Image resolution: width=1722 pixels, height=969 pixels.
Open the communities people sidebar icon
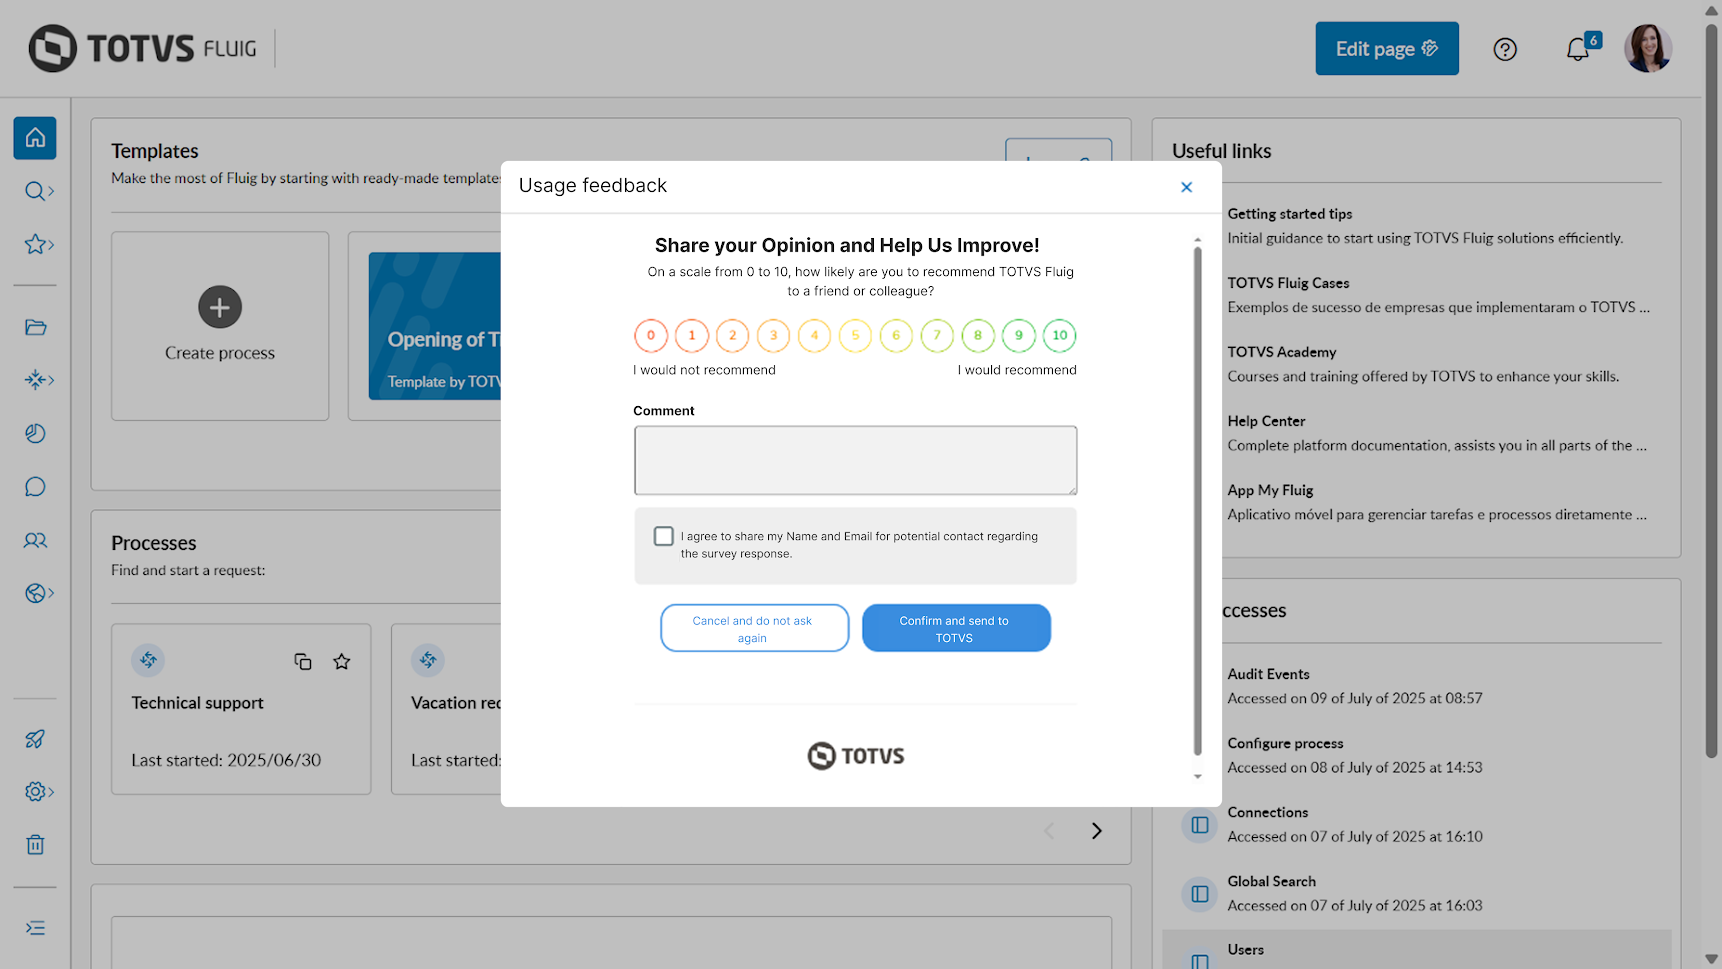coord(36,540)
